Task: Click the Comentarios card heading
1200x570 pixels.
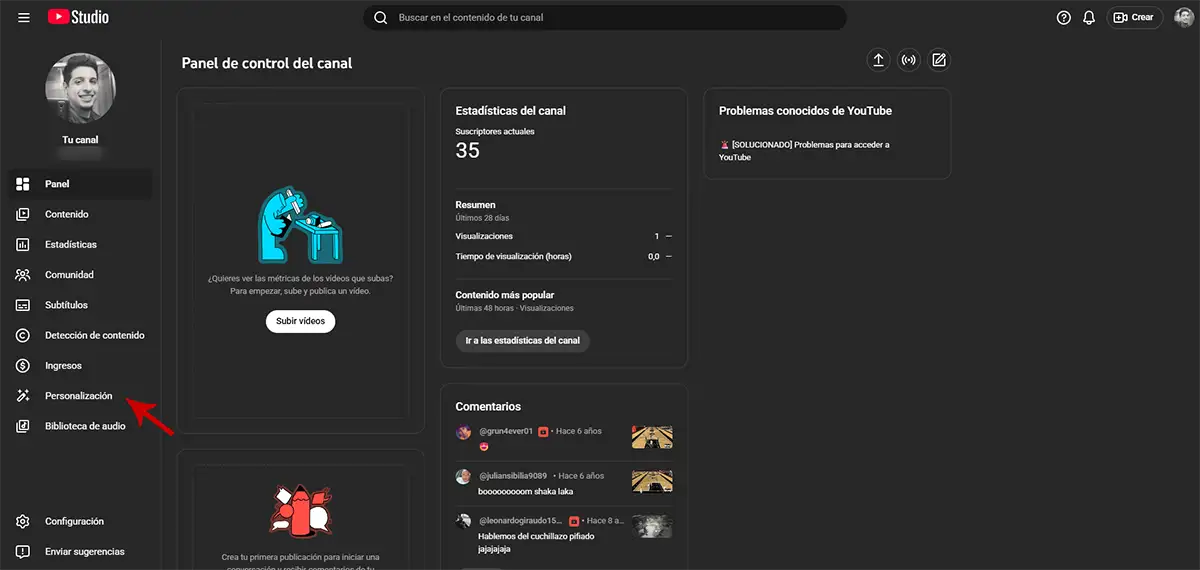Action: pos(488,407)
